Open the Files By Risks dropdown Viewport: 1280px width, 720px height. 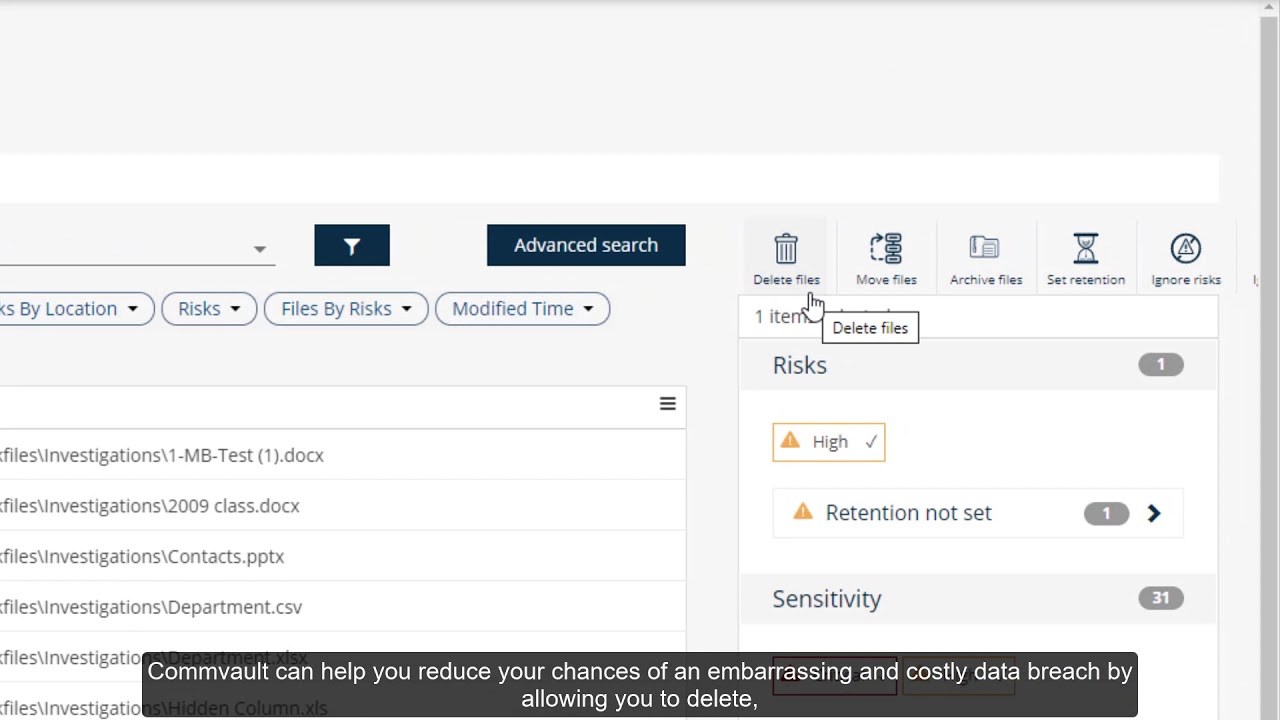[x=346, y=309]
